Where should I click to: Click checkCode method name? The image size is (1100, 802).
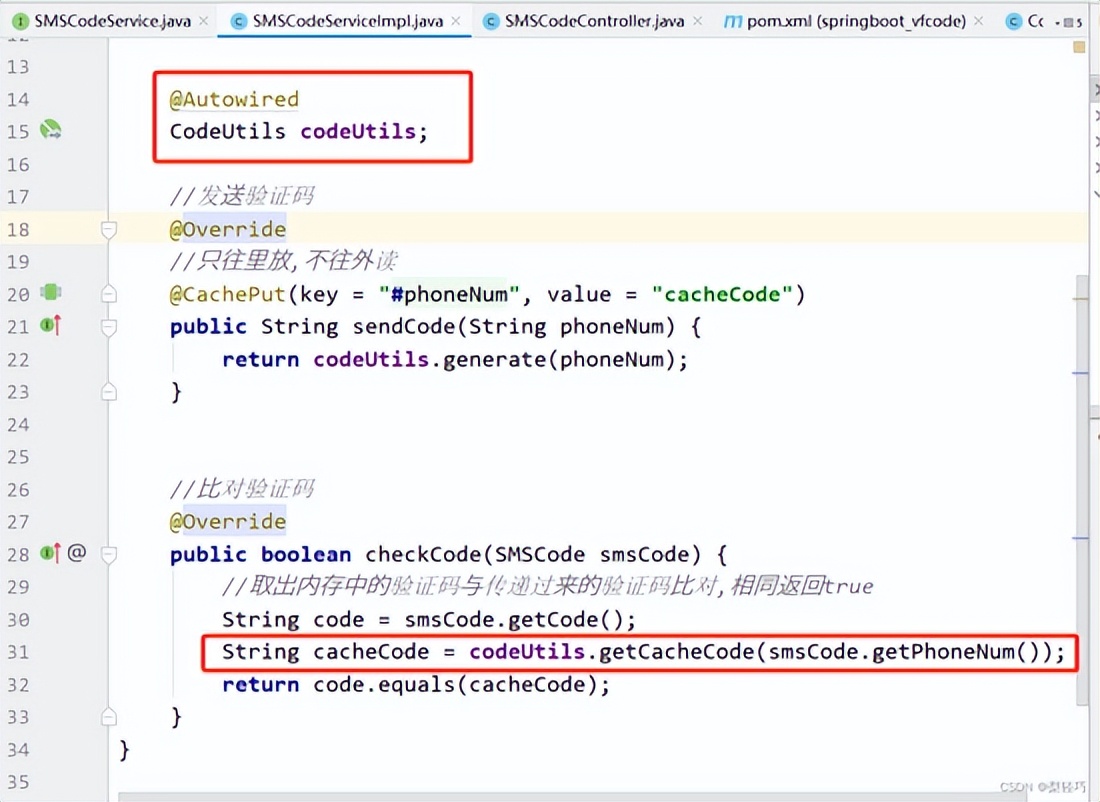point(424,554)
